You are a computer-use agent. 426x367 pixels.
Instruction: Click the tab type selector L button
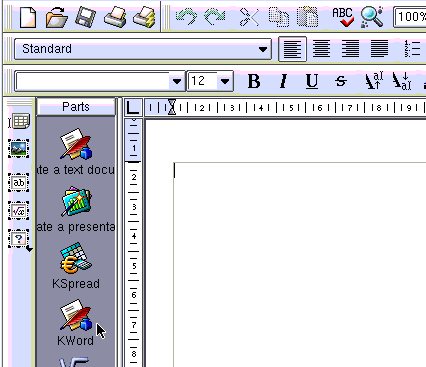[133, 107]
